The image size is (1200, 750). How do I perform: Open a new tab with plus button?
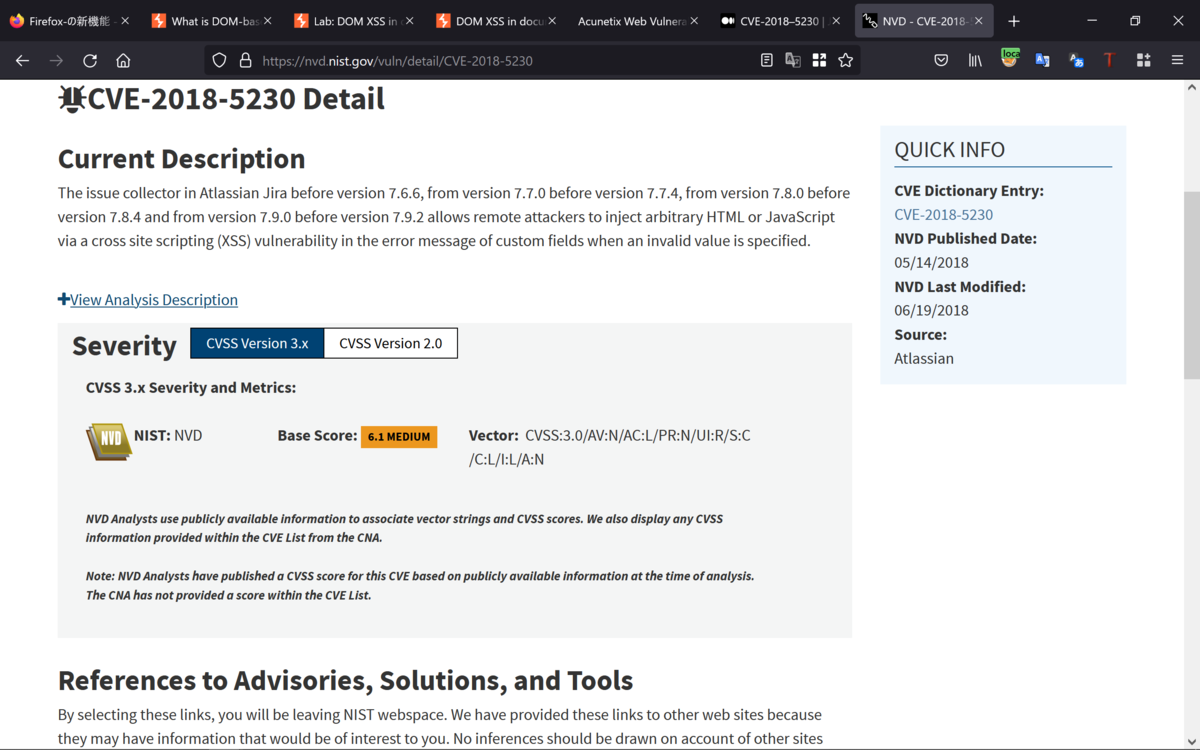tap(1014, 21)
